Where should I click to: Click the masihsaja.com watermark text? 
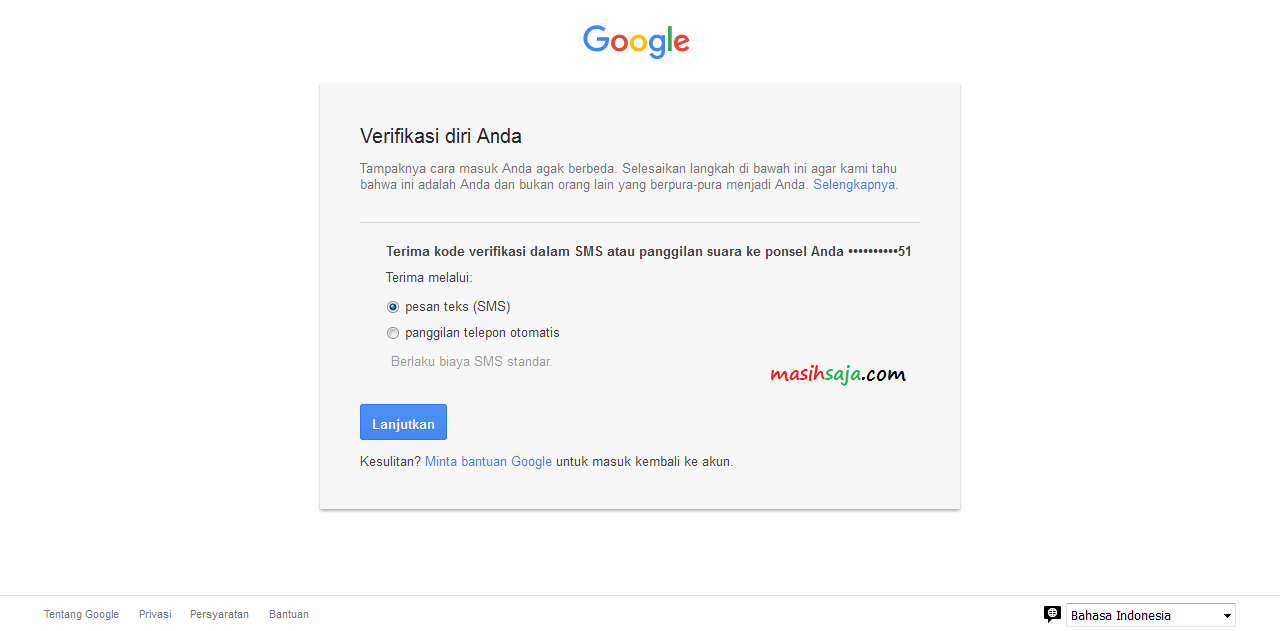pos(838,375)
